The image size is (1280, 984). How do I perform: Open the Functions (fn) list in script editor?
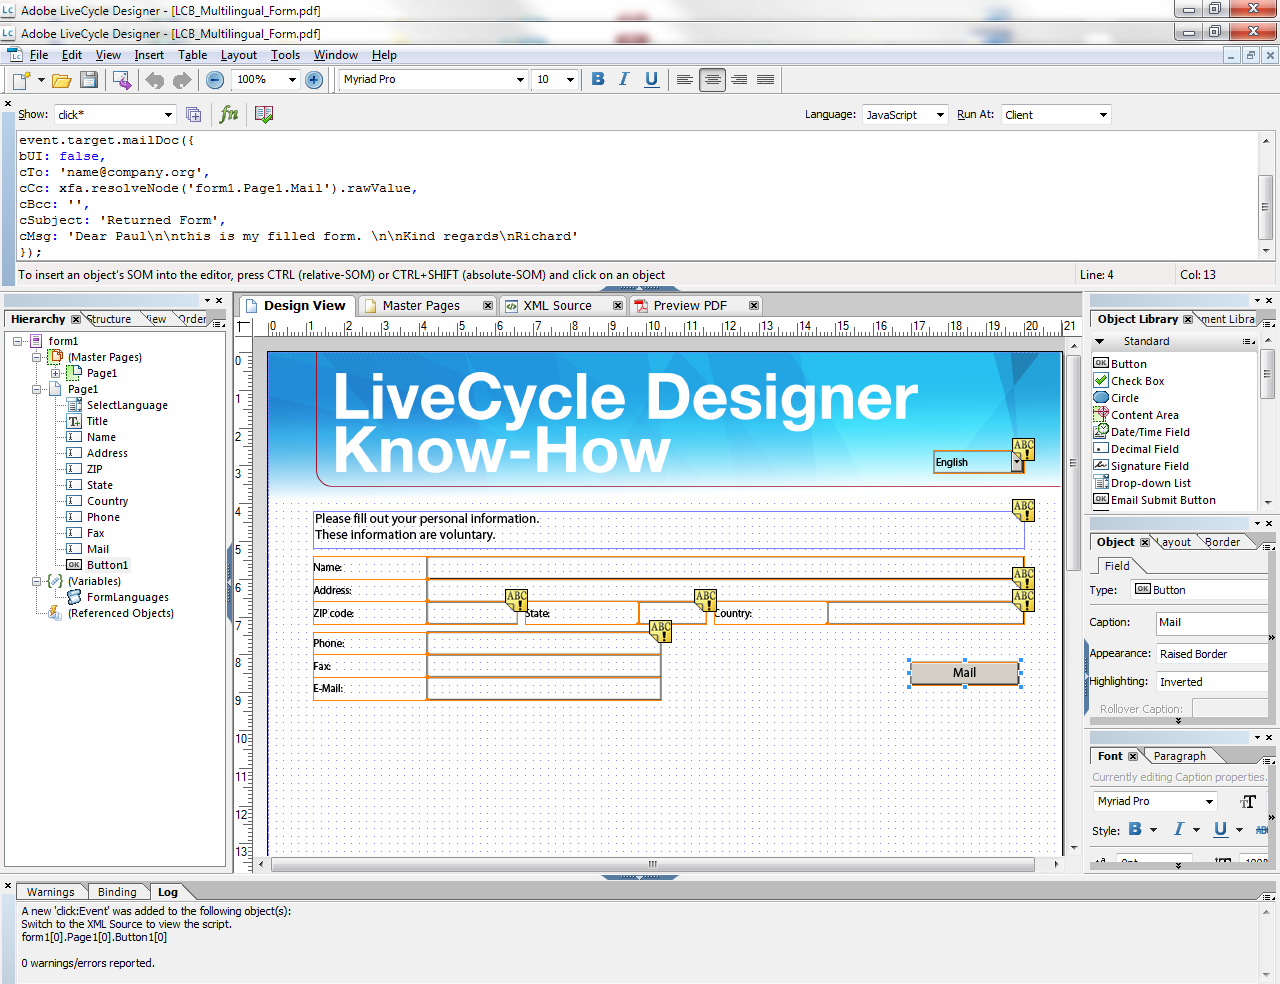tap(229, 114)
